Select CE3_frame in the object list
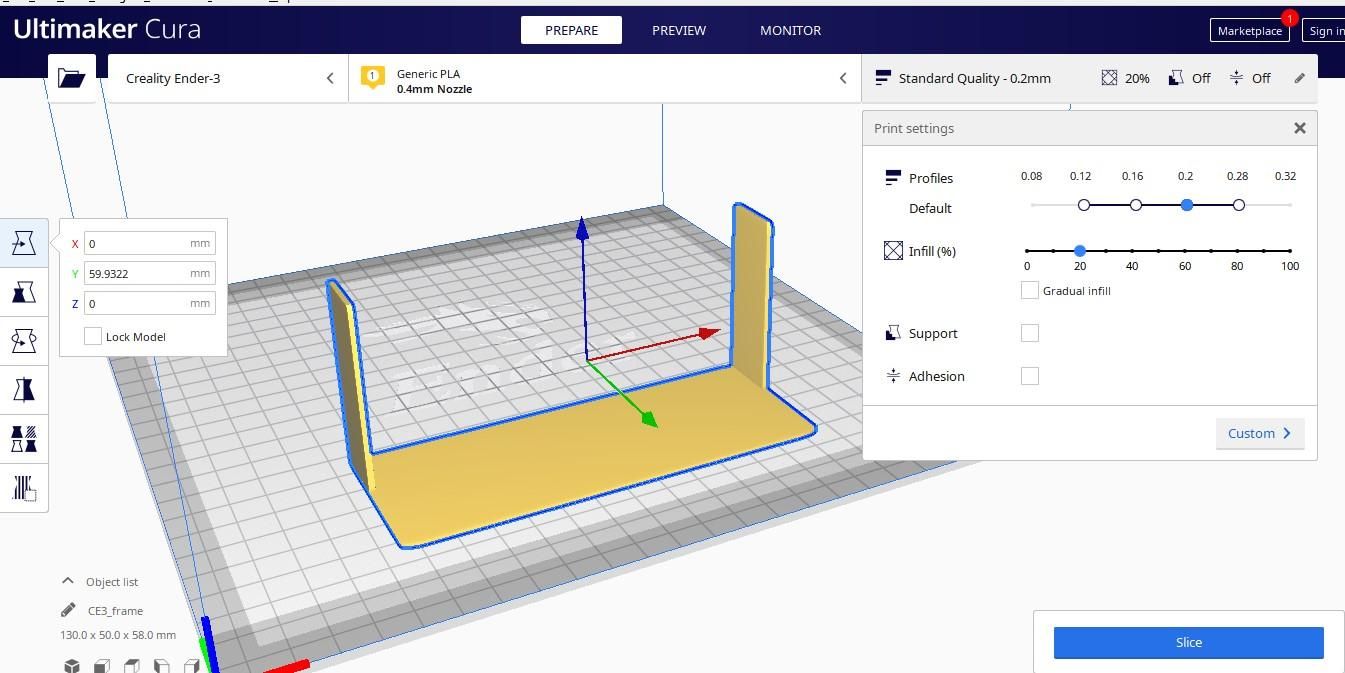Image resolution: width=1345 pixels, height=673 pixels. [115, 610]
